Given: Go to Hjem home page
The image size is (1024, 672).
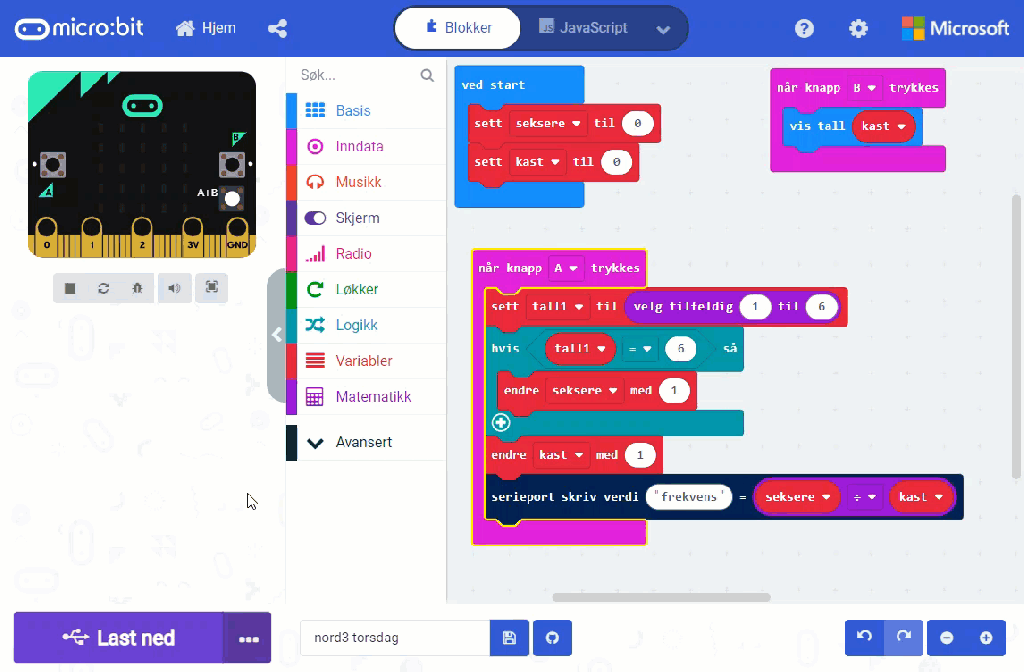Looking at the screenshot, I should (x=206, y=28).
